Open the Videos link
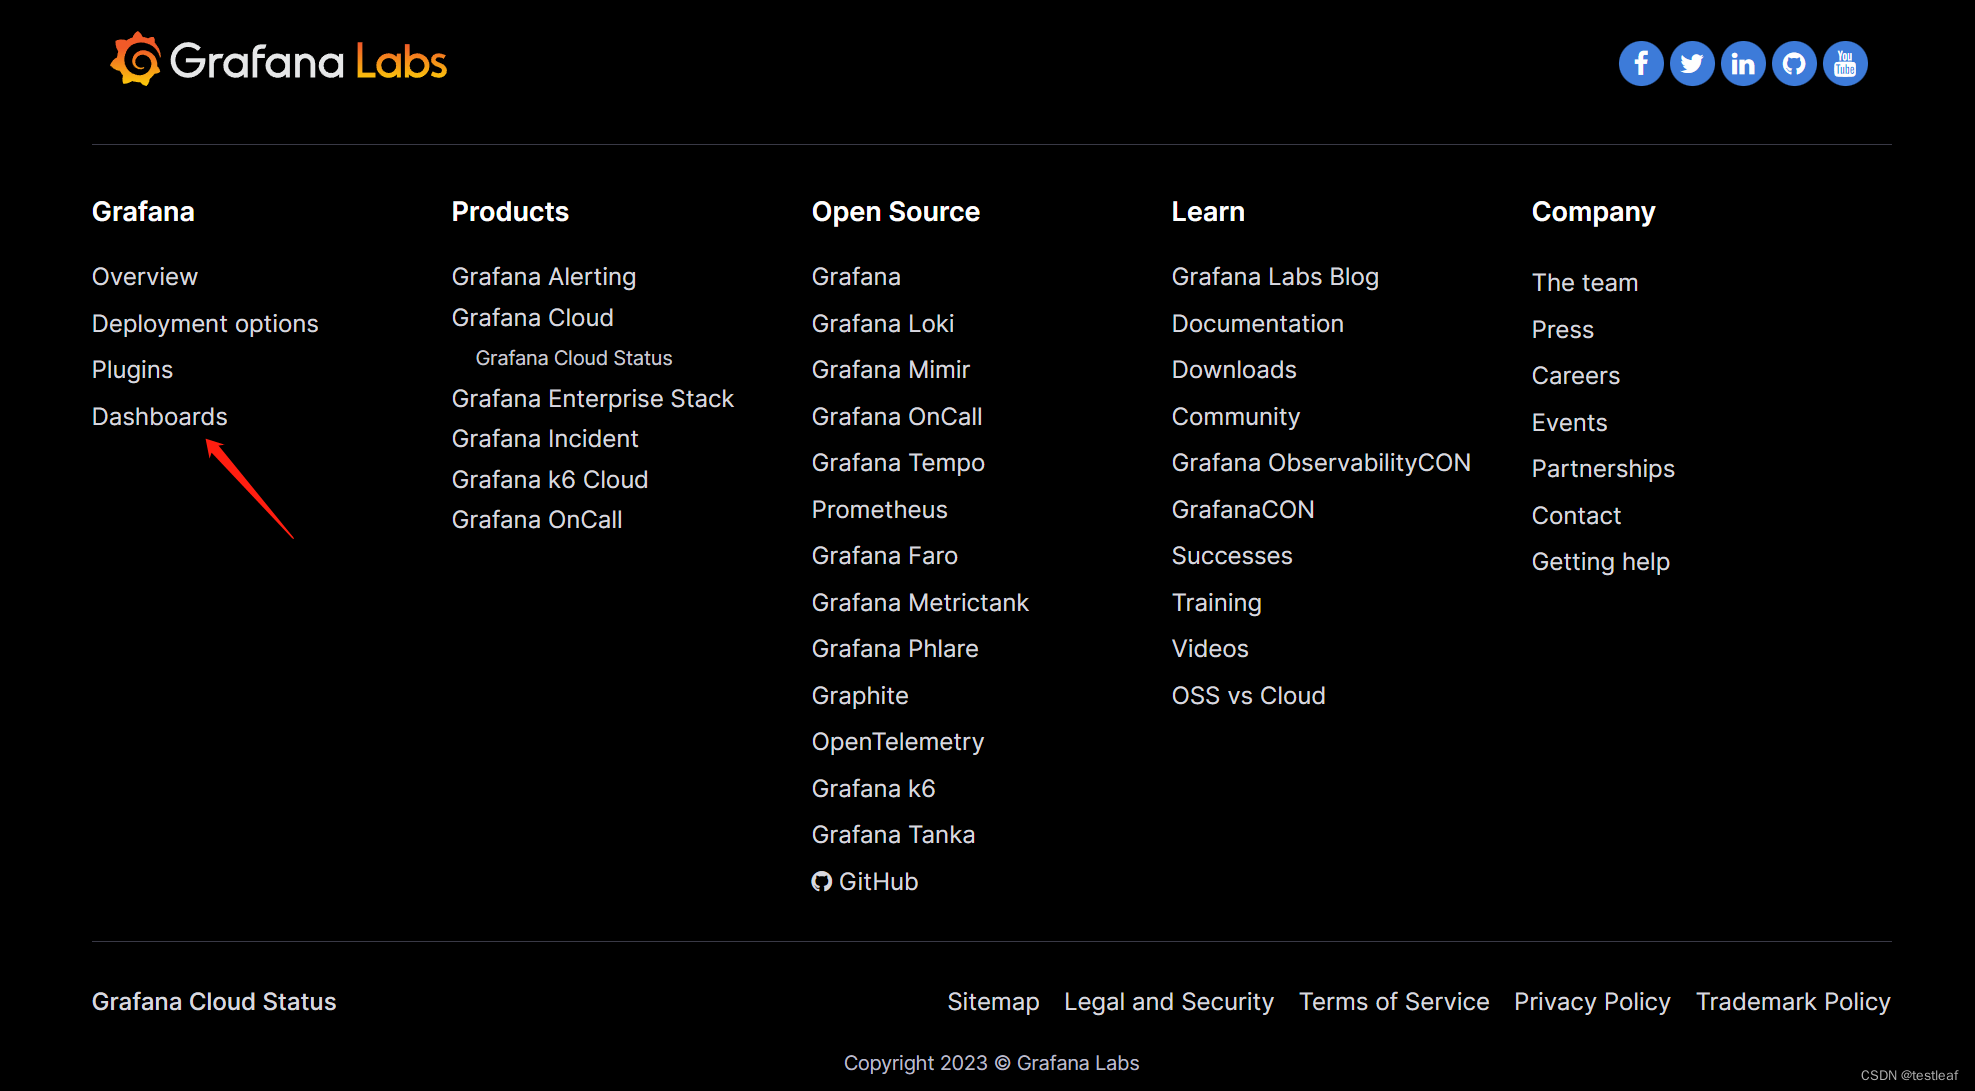Screen dimensions: 1975x1091 click(1210, 648)
